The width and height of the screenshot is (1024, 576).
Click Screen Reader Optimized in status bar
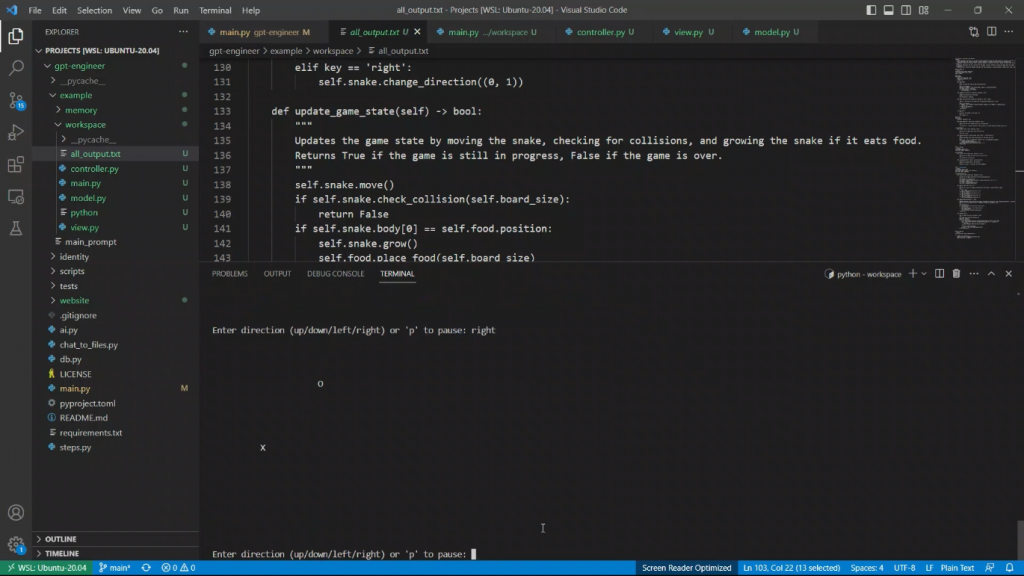pos(686,568)
